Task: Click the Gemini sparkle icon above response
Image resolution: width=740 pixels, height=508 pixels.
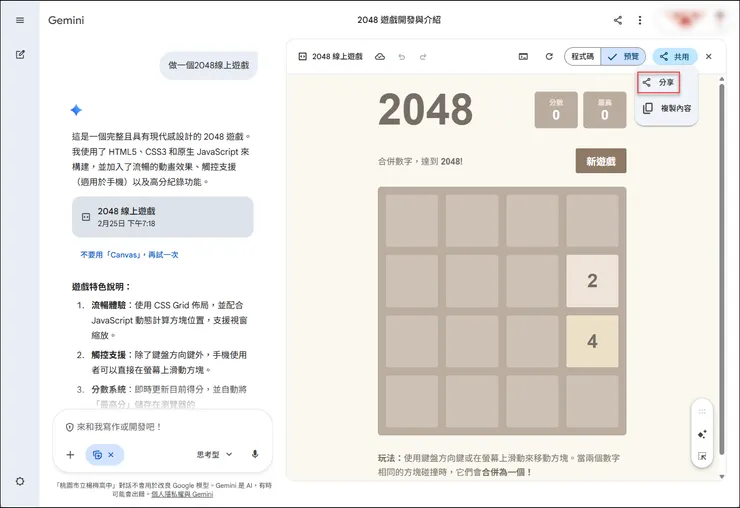Action: tap(76, 110)
